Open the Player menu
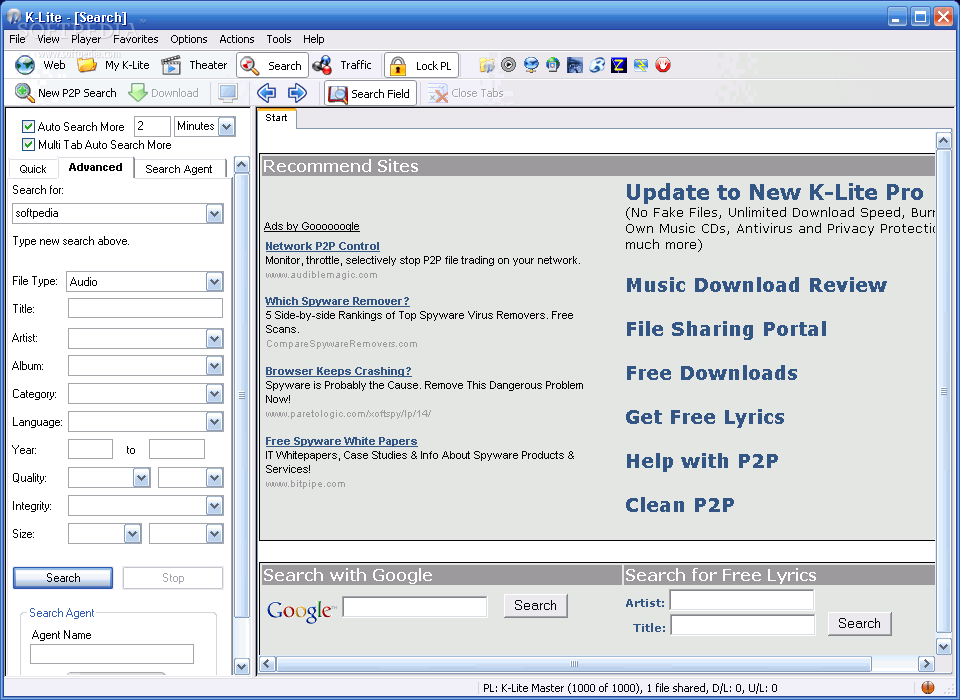 86,39
